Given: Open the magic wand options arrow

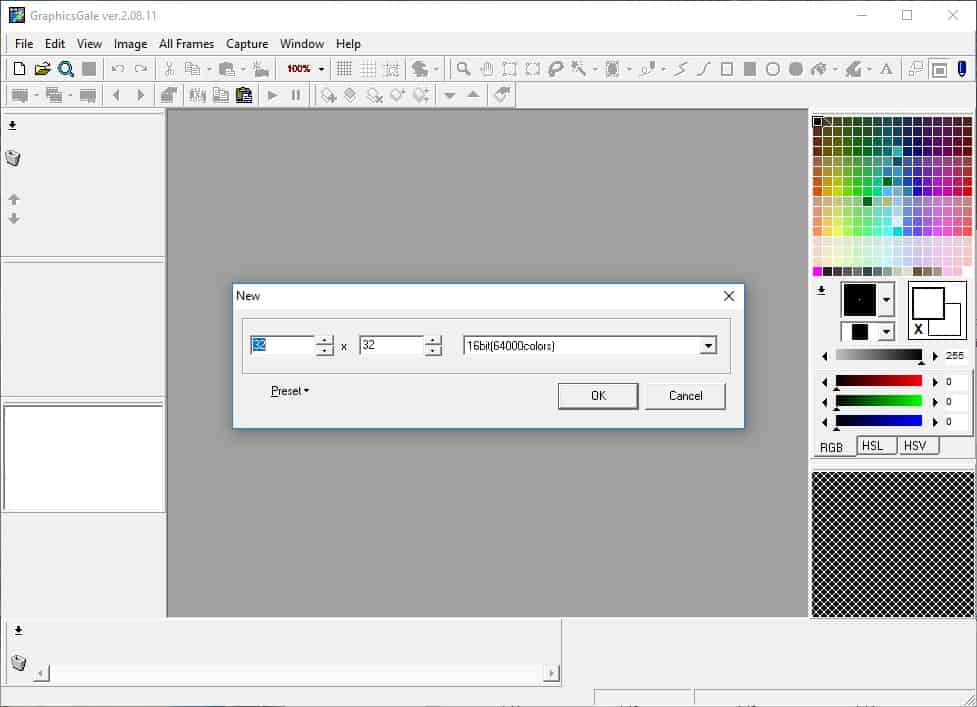Looking at the screenshot, I should coord(595,69).
